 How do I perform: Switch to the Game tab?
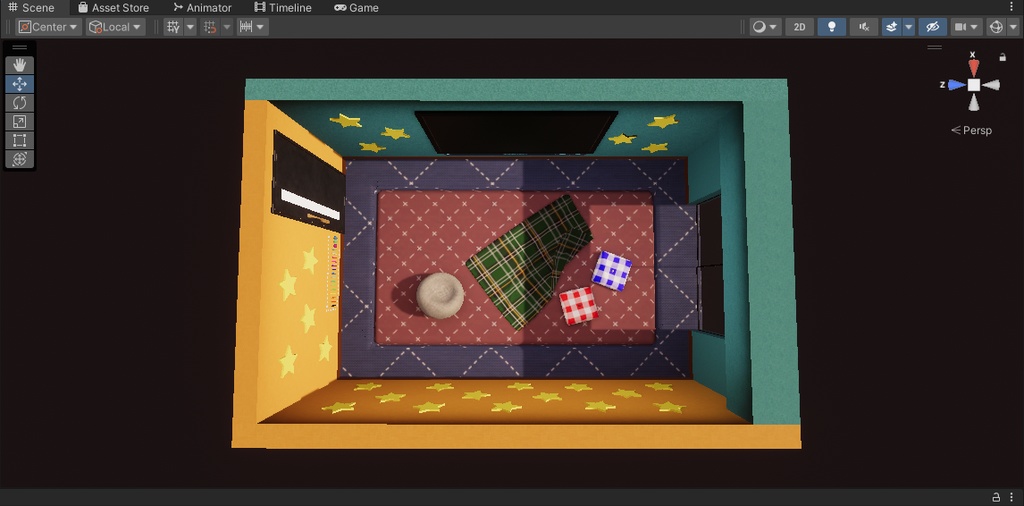[357, 8]
